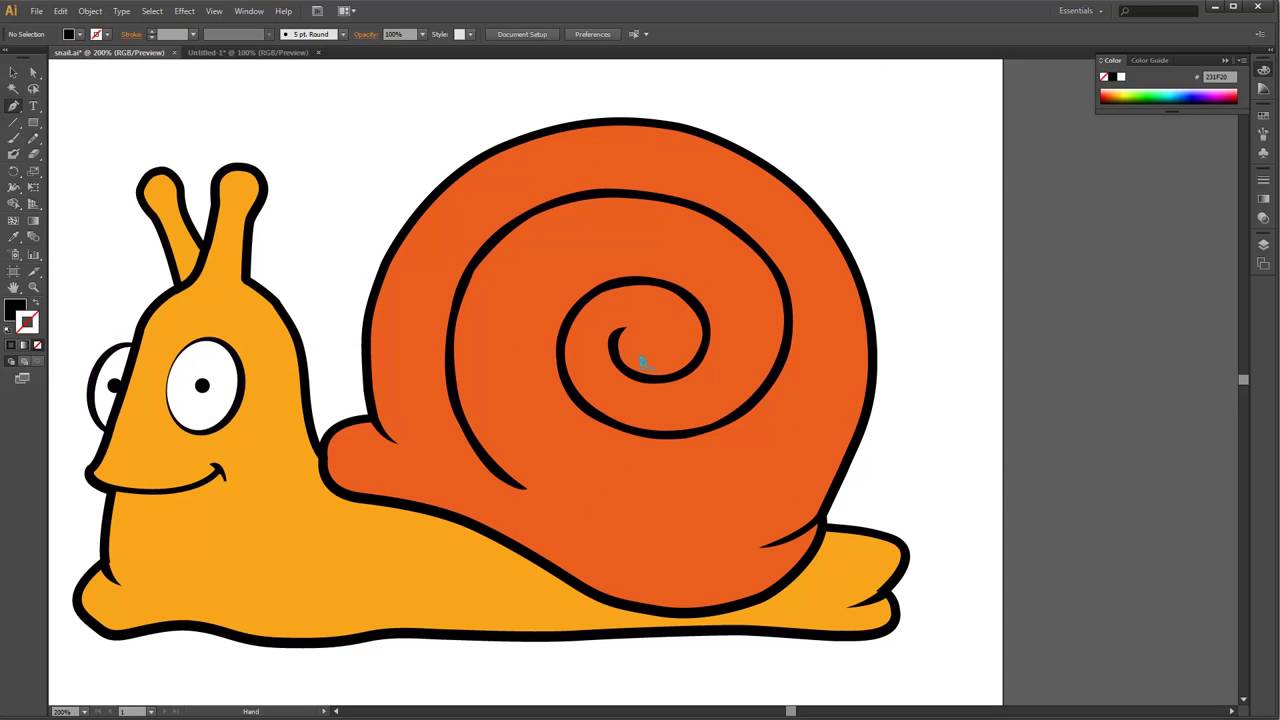Open the Stroke panel from the dock
This screenshot has width=1280, height=720.
(1264, 180)
